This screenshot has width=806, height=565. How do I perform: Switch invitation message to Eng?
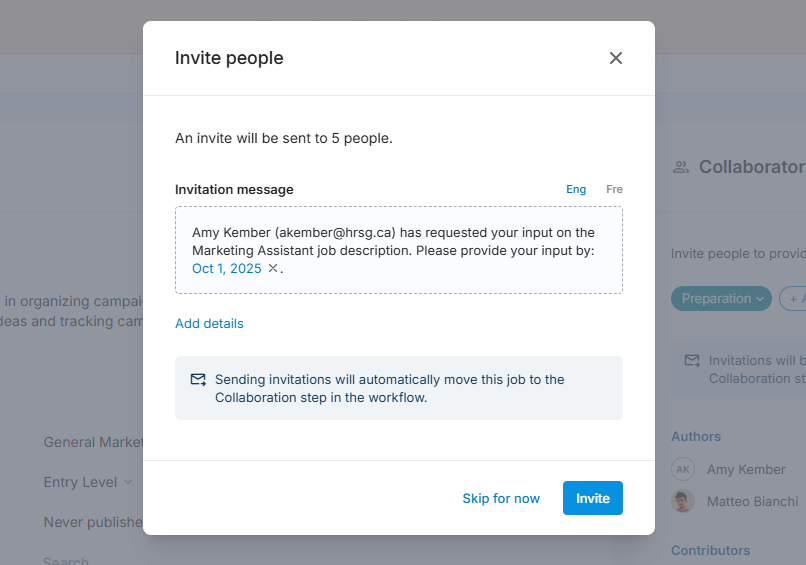pyautogui.click(x=576, y=189)
